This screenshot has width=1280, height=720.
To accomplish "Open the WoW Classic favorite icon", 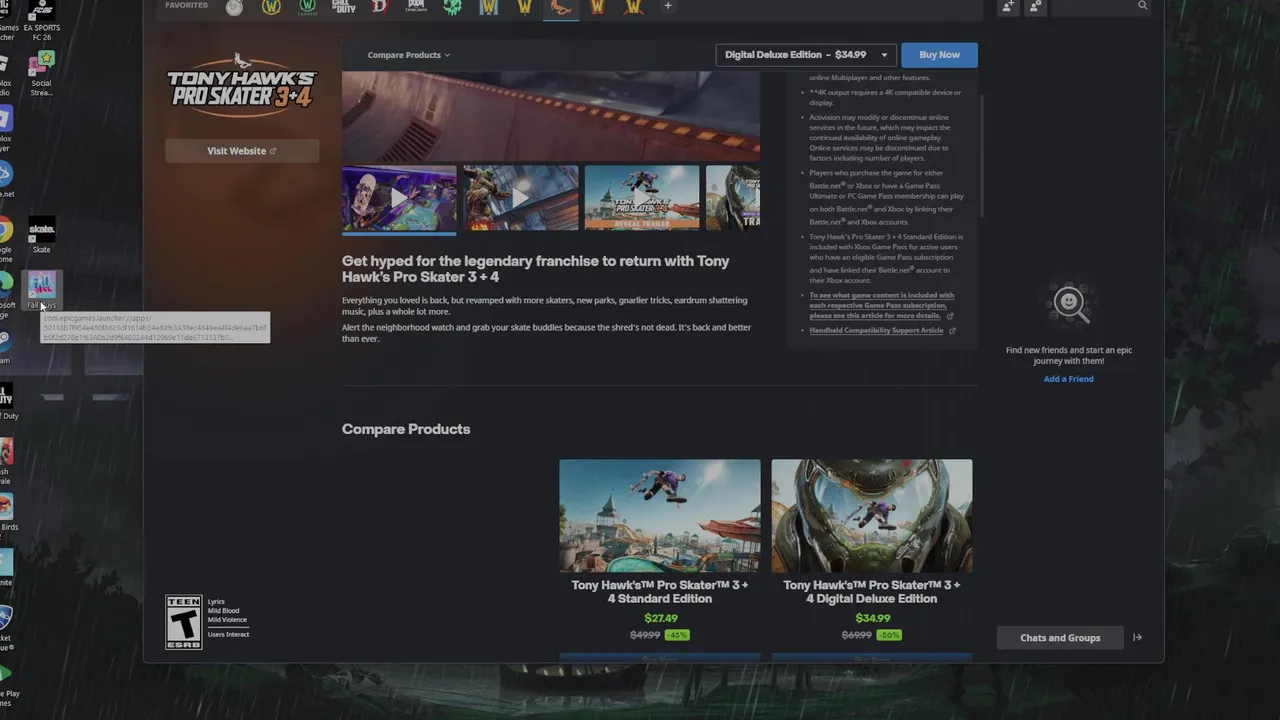I will pyautogui.click(x=308, y=7).
